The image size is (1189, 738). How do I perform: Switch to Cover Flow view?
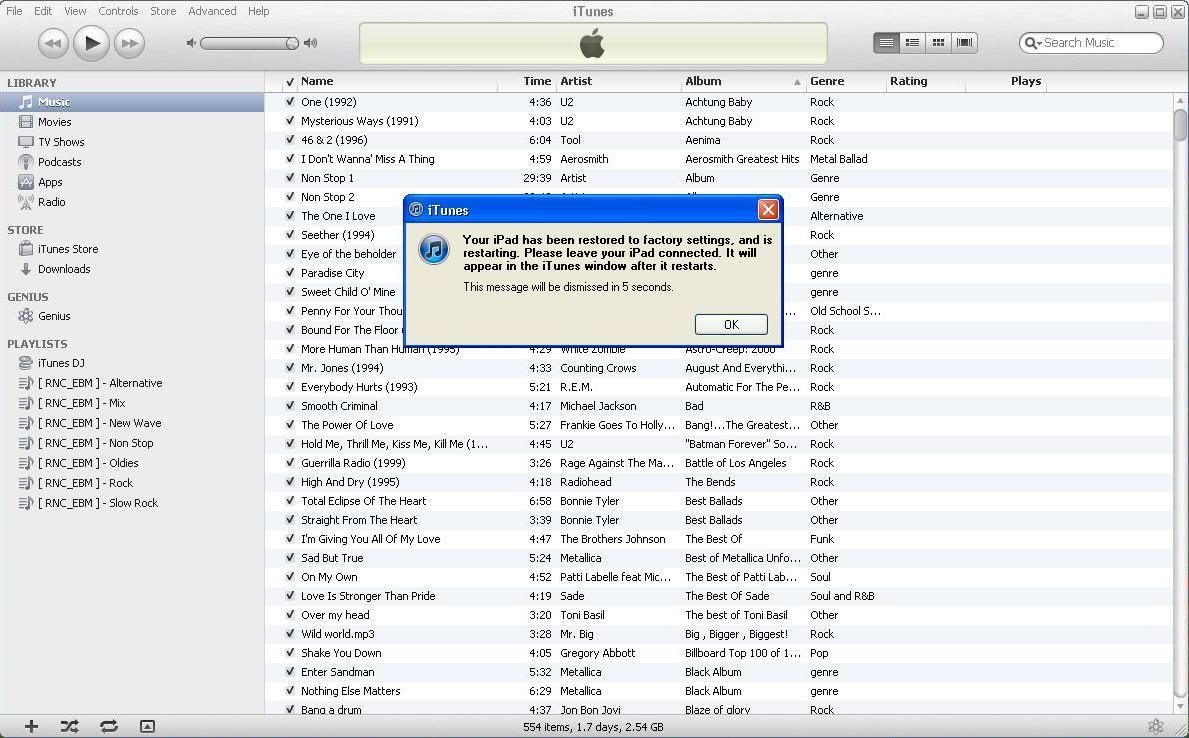[965, 42]
